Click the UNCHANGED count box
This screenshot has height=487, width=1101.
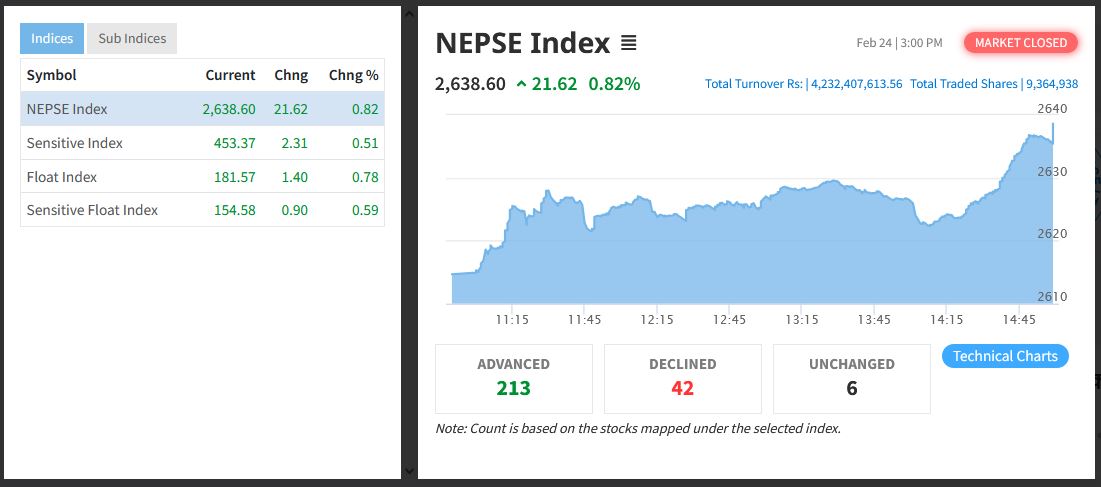(x=851, y=378)
